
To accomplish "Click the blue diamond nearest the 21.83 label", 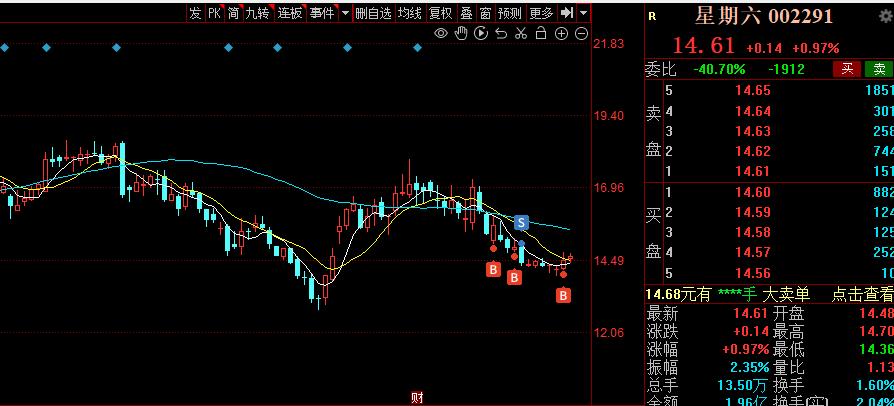I will [417, 48].
